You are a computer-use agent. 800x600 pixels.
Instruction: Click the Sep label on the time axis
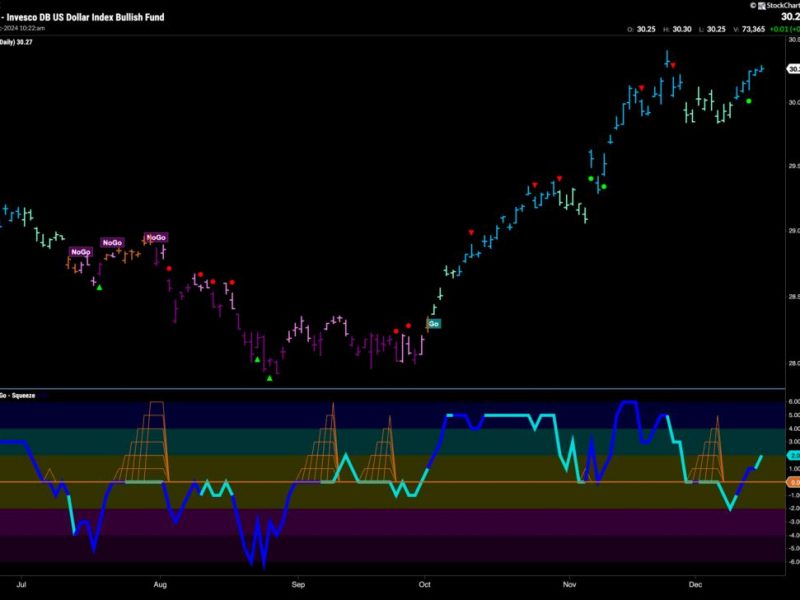coord(298,584)
